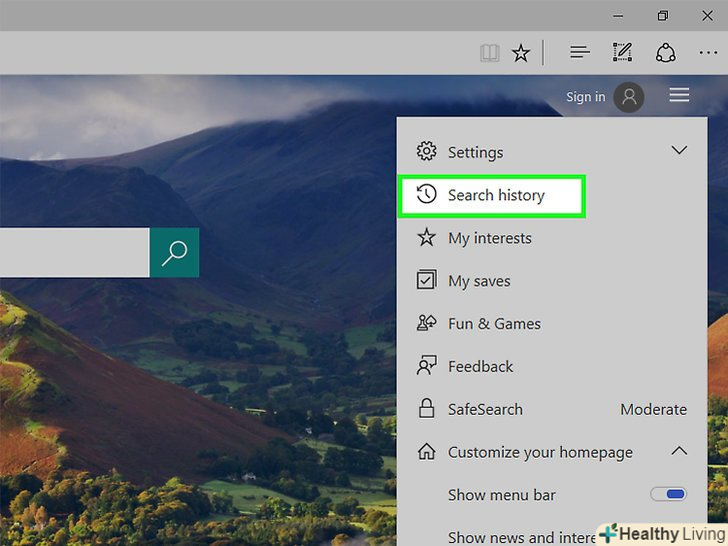Click the Sign in link
Screen dimensions: 728x546
coord(585,97)
